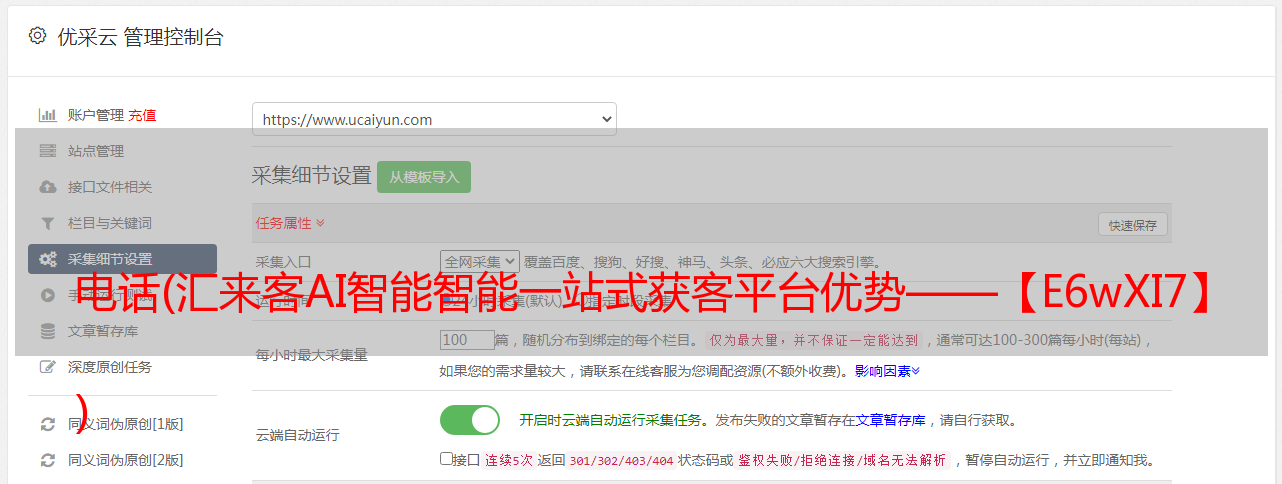Open the 接口文件相关 sidebar item

[110, 187]
